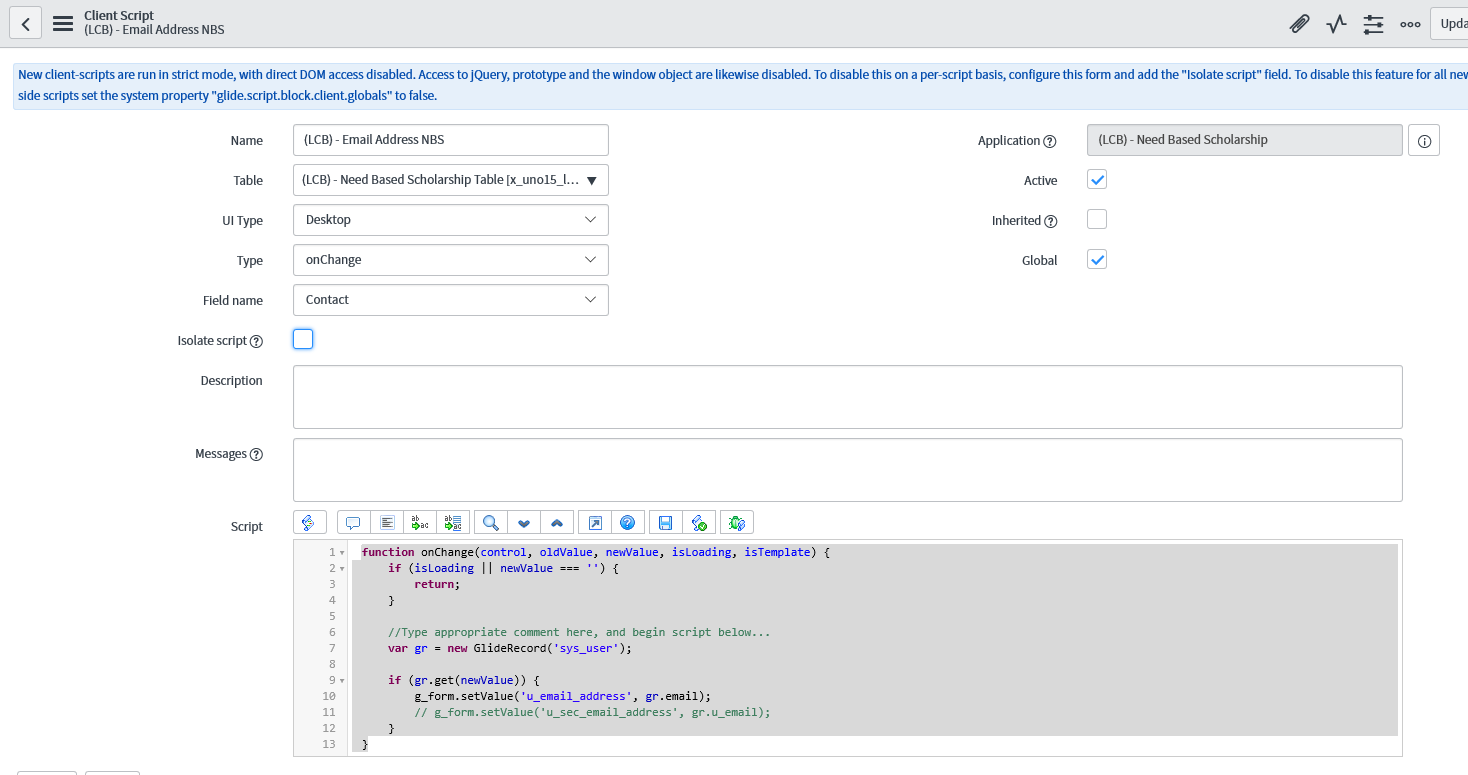Click the Replace All icon in script toolbar

pos(453,522)
